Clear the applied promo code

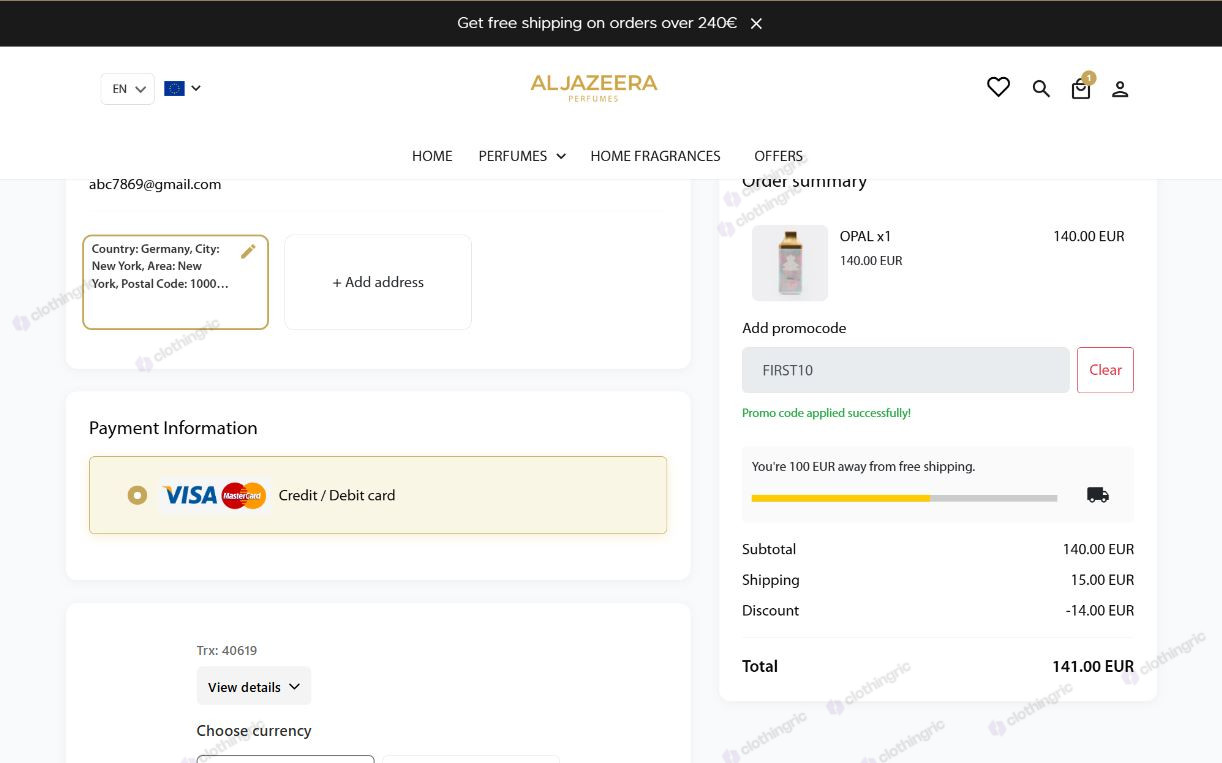[1105, 370]
